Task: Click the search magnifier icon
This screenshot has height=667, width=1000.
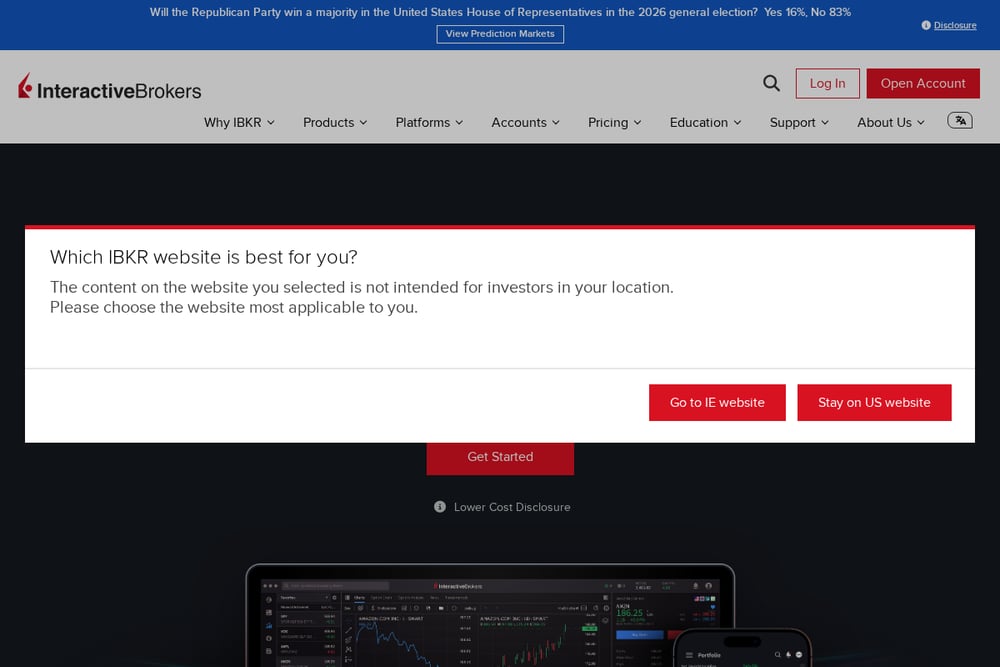Action: [x=771, y=83]
